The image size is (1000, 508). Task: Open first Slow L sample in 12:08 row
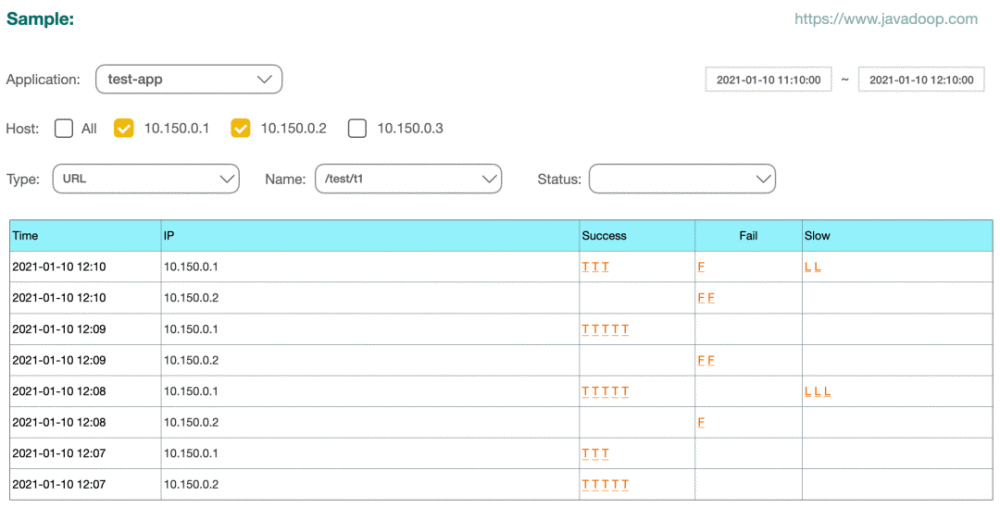pos(808,391)
